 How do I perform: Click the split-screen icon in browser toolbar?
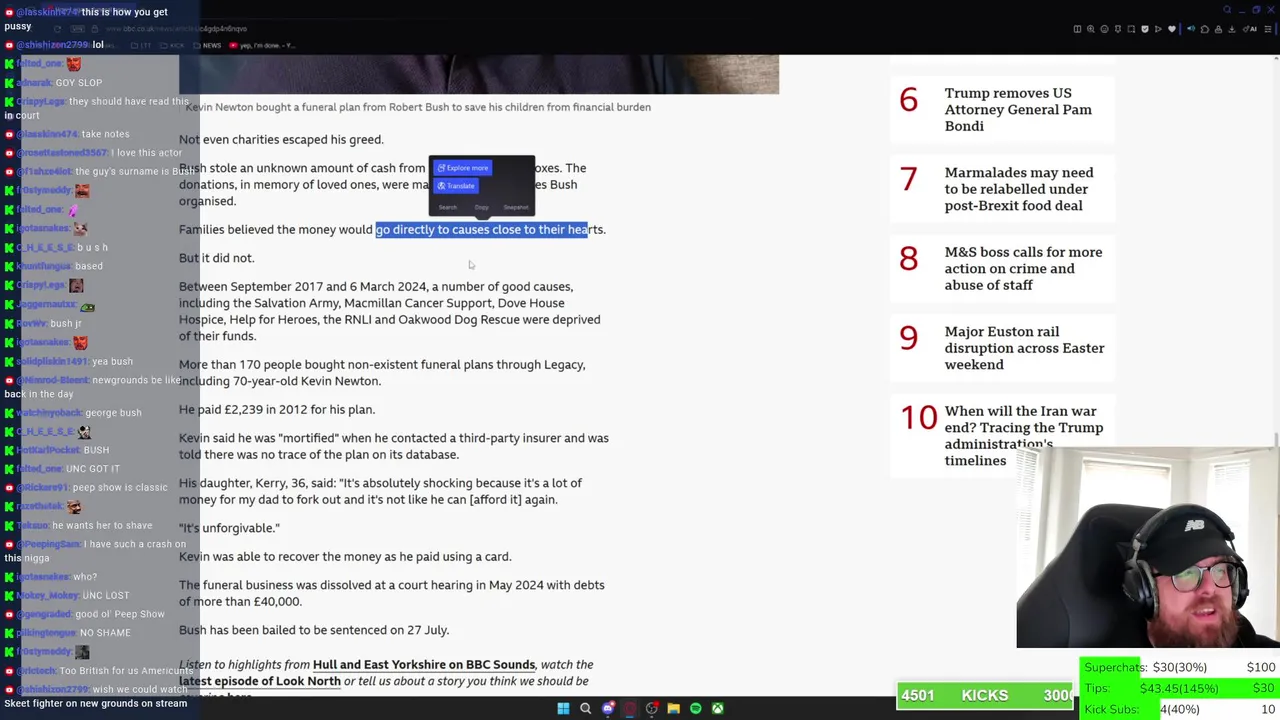click(x=1077, y=29)
